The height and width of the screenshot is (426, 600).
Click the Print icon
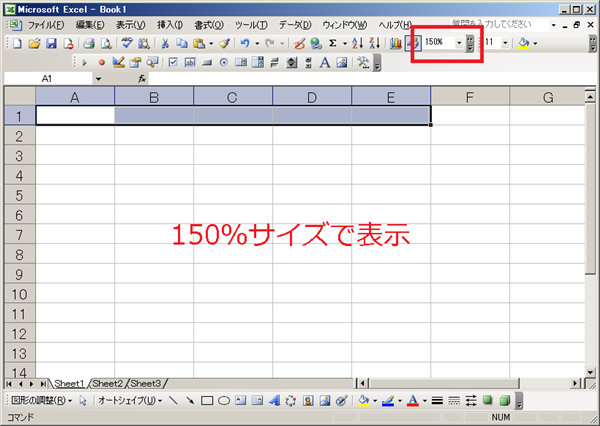[x=89, y=43]
